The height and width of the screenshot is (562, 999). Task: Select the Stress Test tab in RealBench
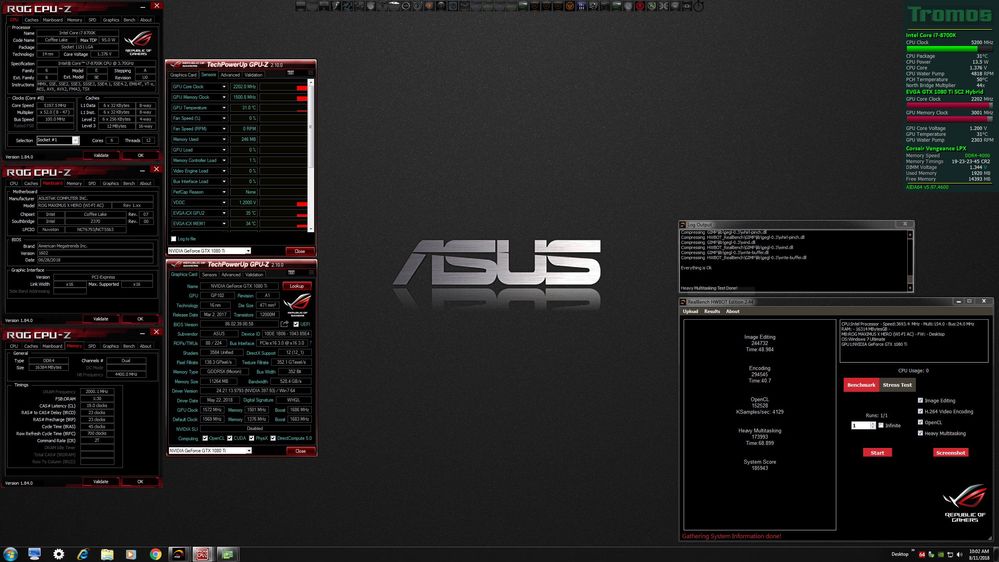point(897,385)
